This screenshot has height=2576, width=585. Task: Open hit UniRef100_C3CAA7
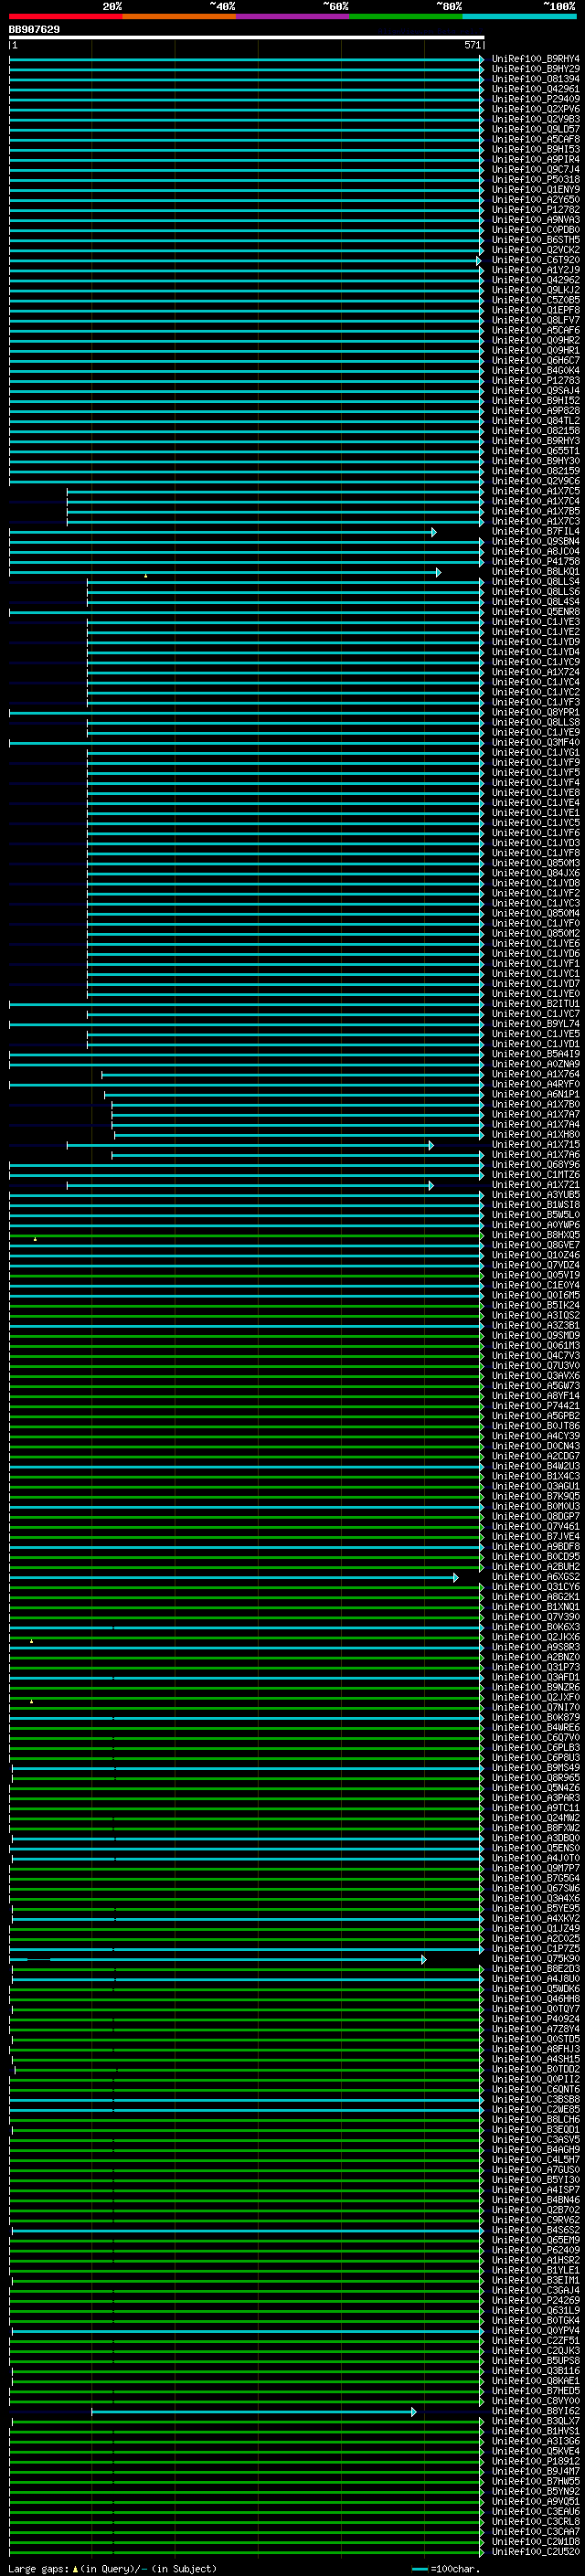[x=535, y=2532]
